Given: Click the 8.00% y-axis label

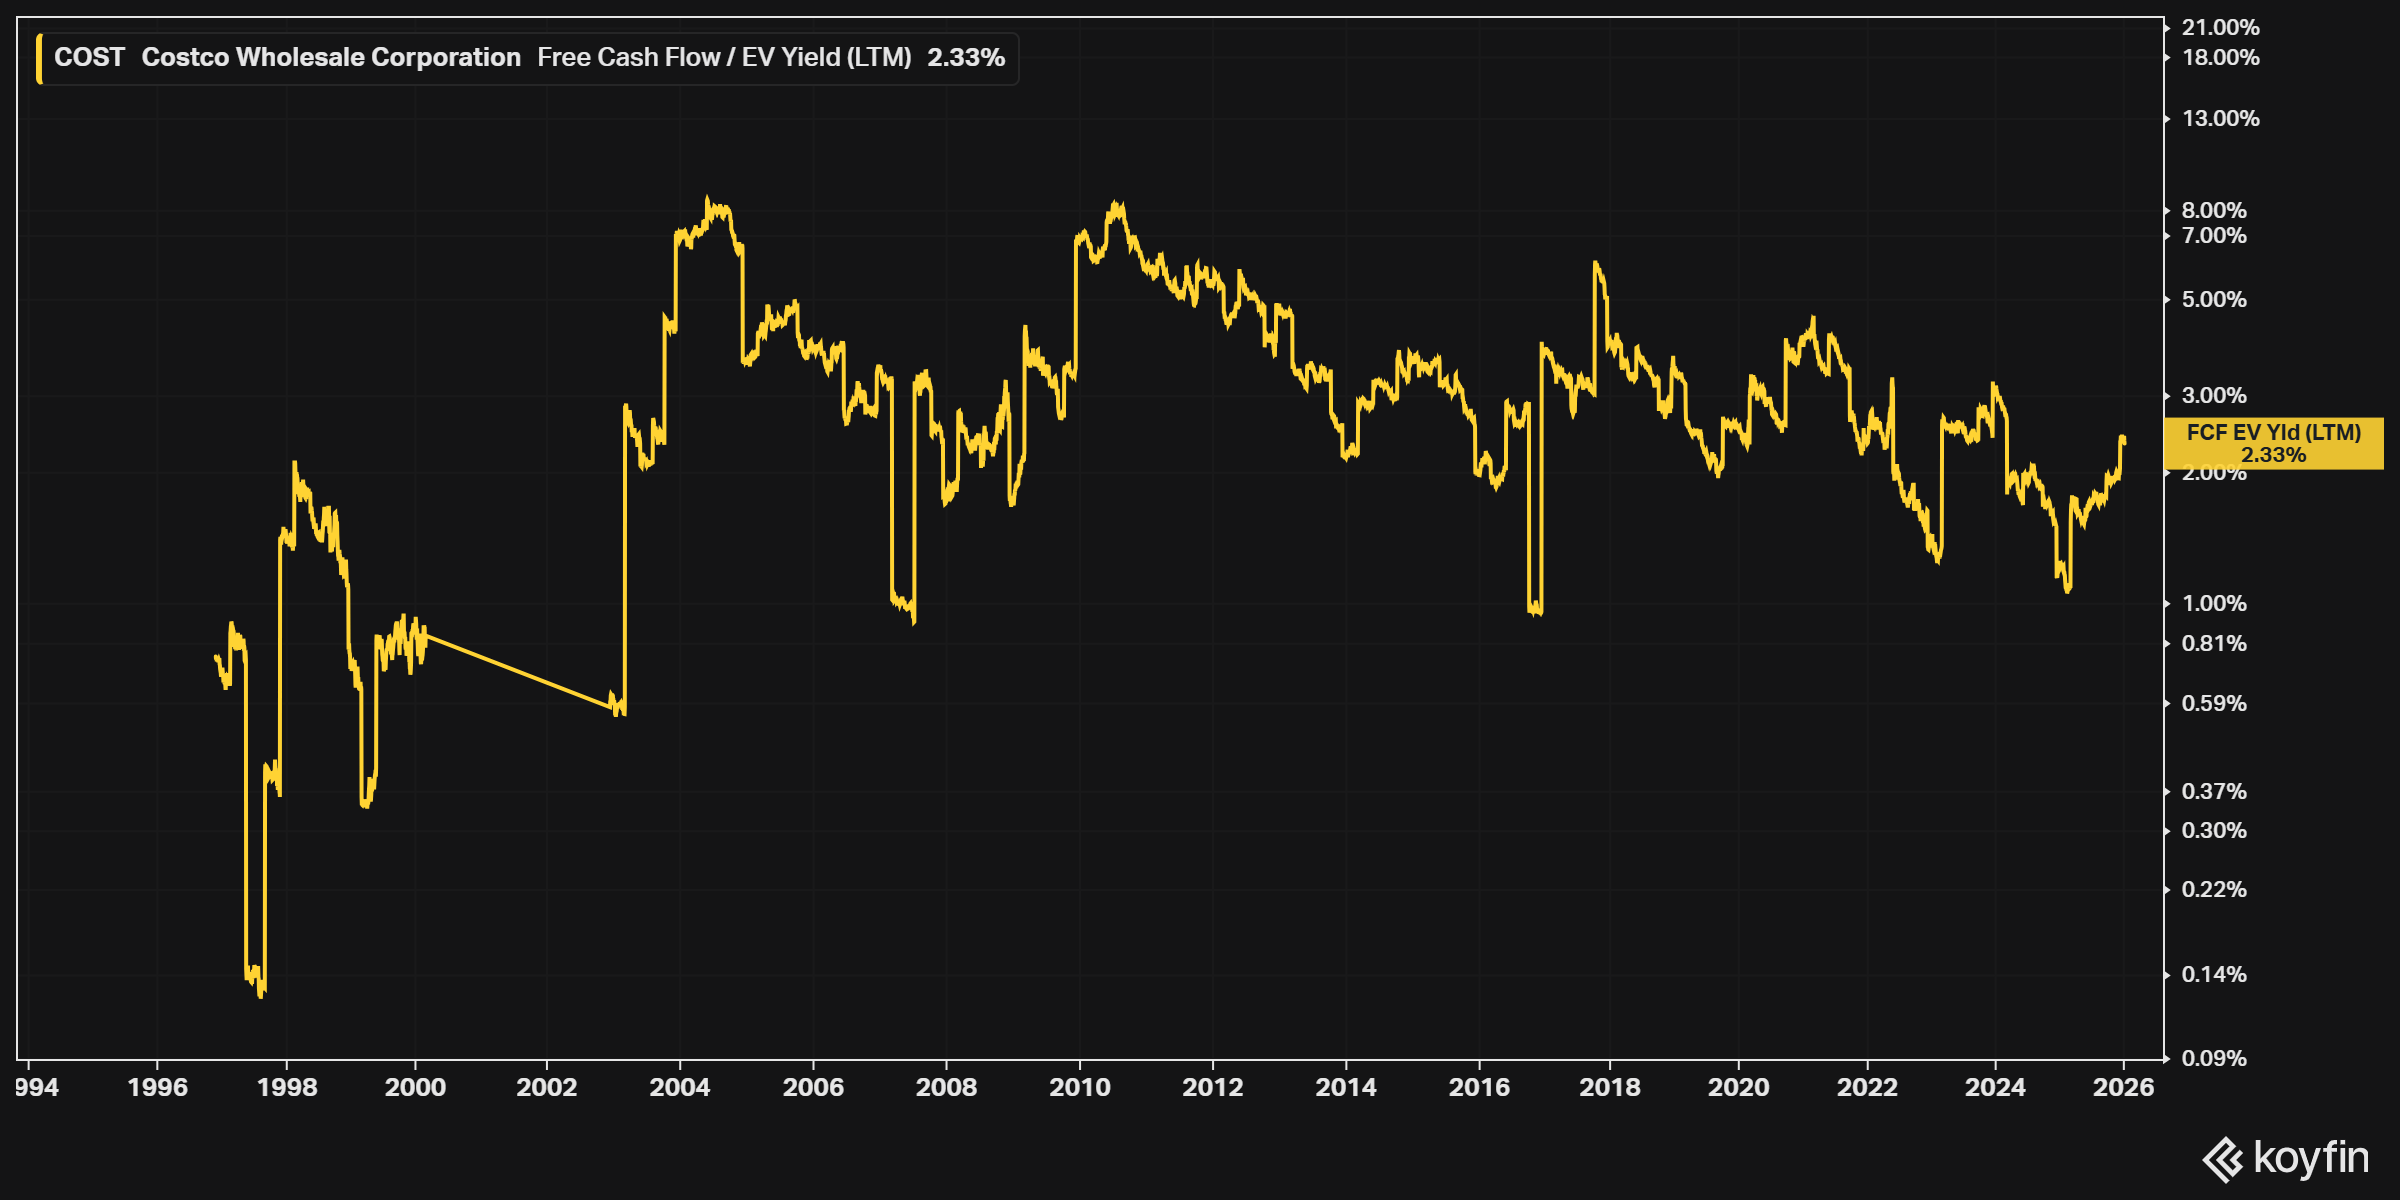Looking at the screenshot, I should [2213, 211].
